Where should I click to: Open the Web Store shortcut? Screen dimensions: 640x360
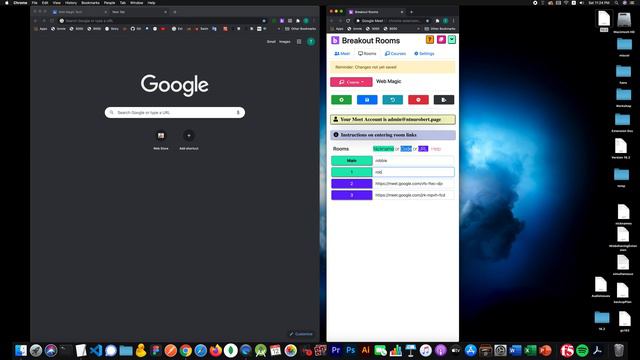point(161,140)
